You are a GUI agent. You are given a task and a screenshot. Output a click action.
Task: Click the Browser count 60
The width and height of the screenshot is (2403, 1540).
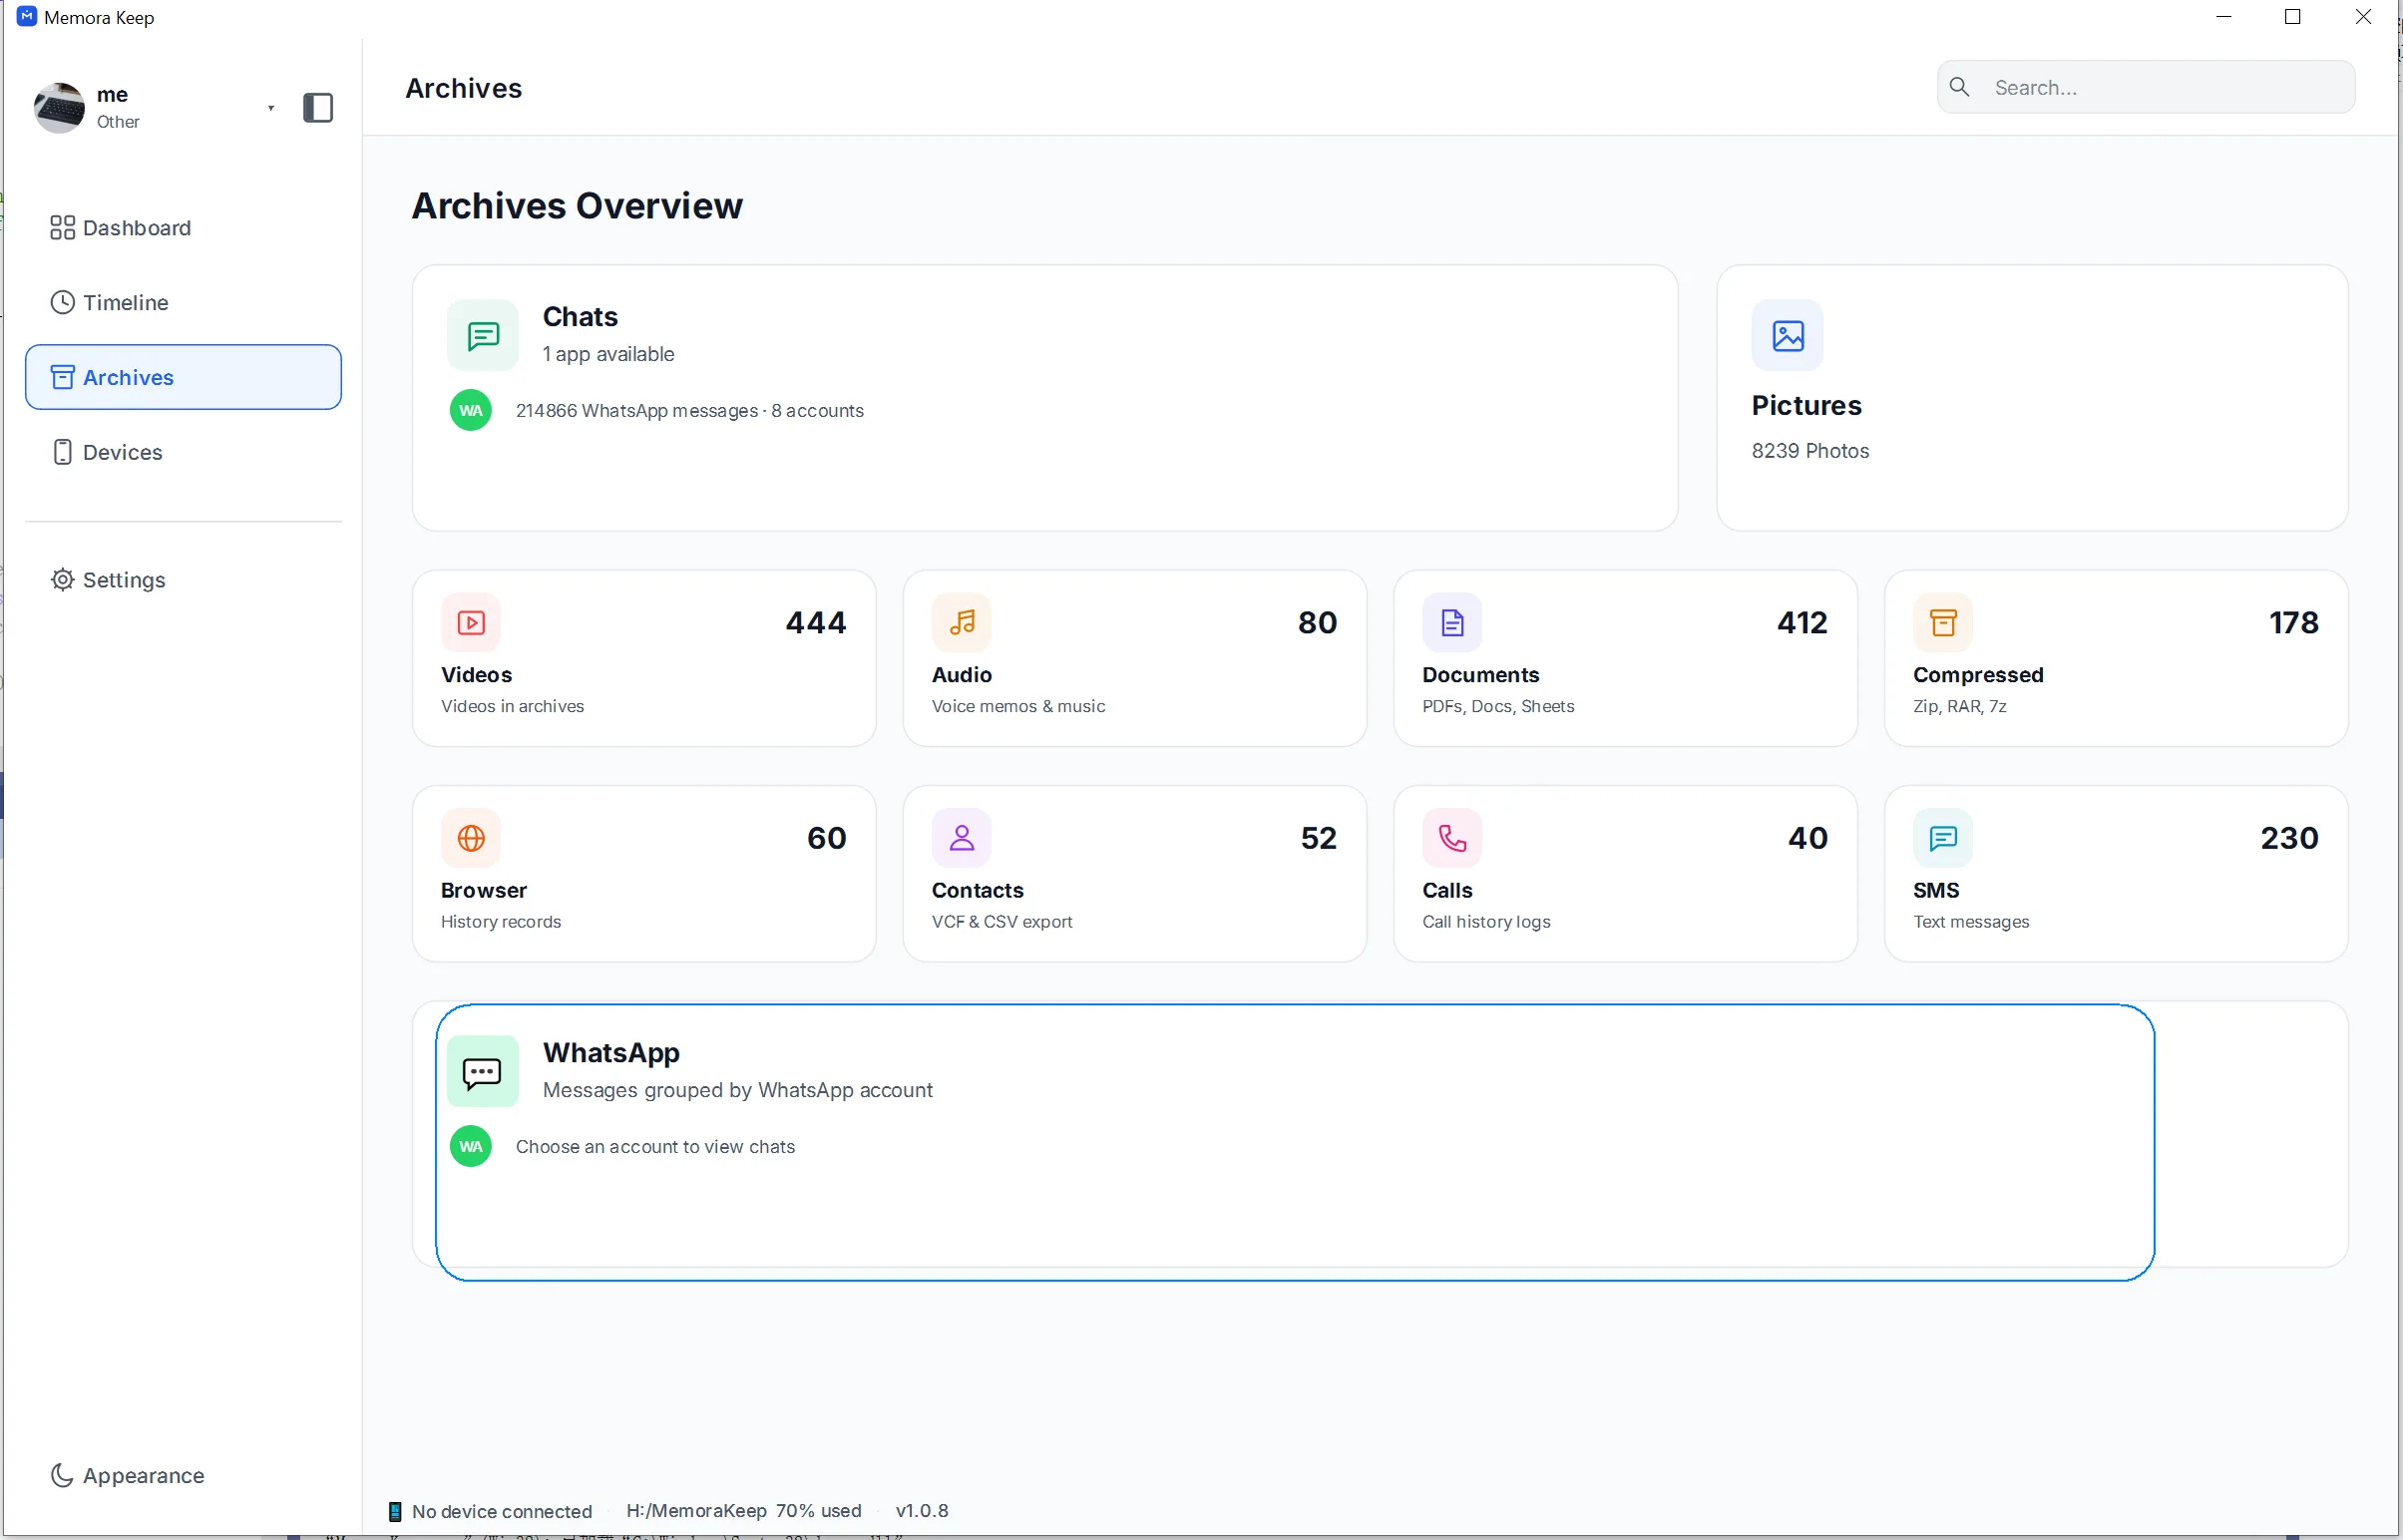tap(827, 837)
